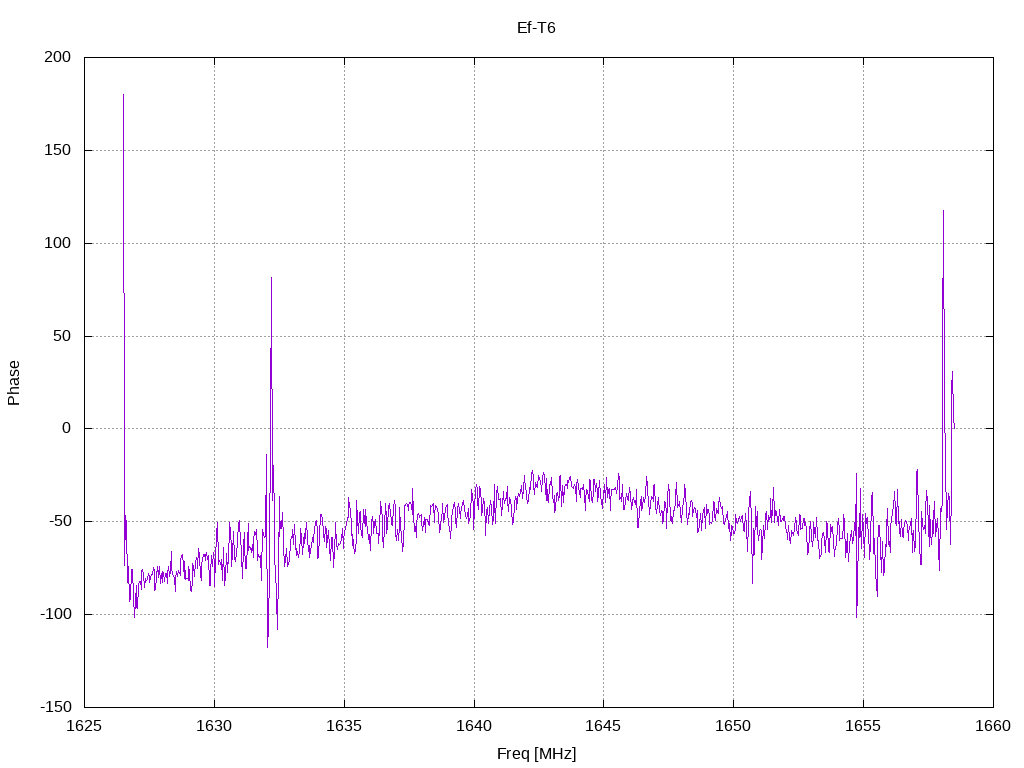The height and width of the screenshot is (768, 1024).
Task: Click the y-axis tick label 0
Action: coord(67,428)
